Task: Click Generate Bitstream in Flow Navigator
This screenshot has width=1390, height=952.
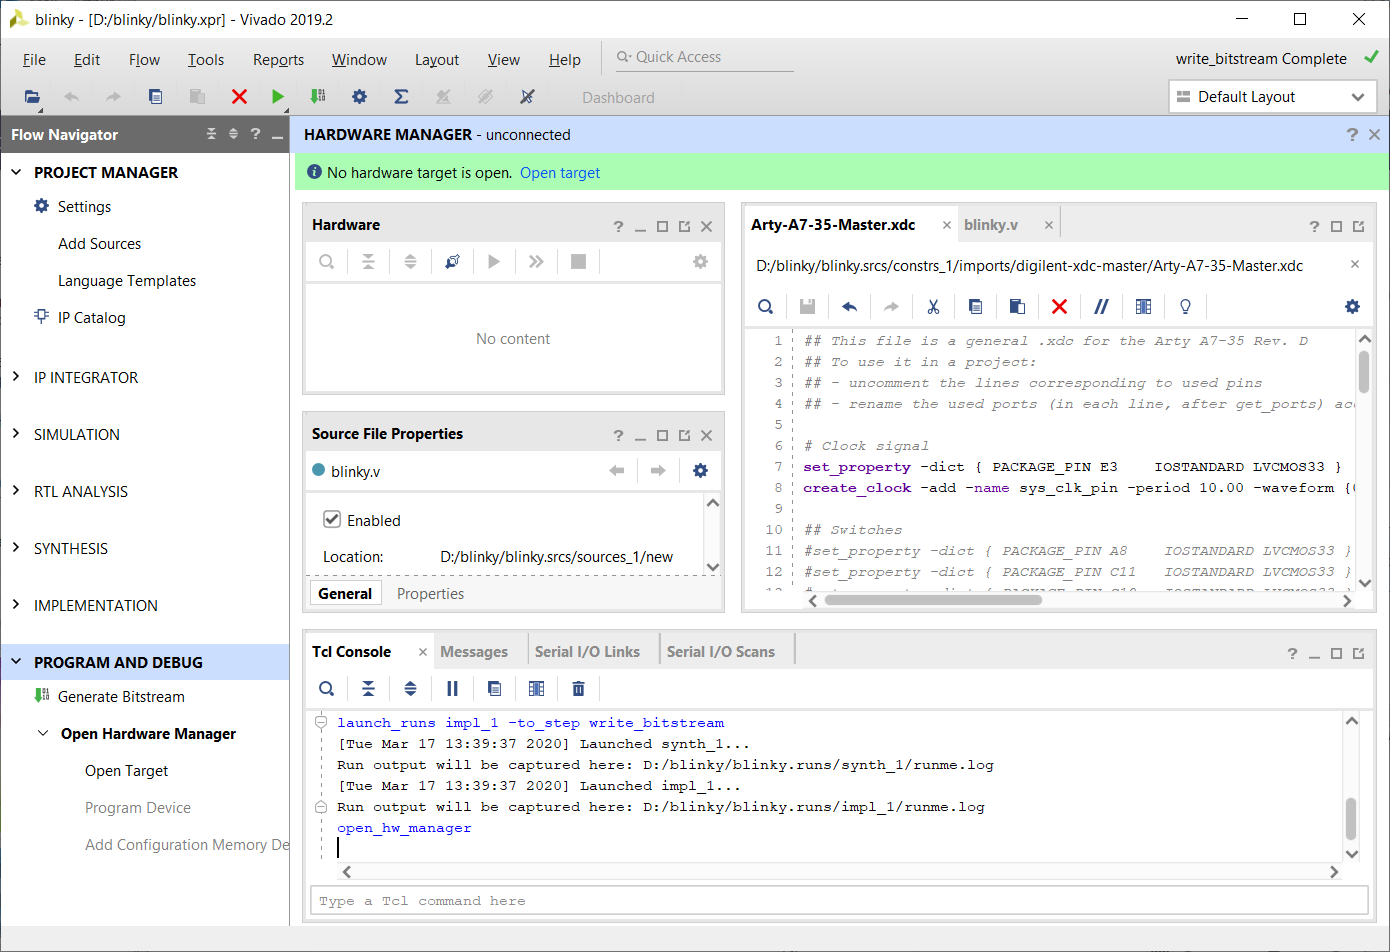Action: click(x=121, y=697)
